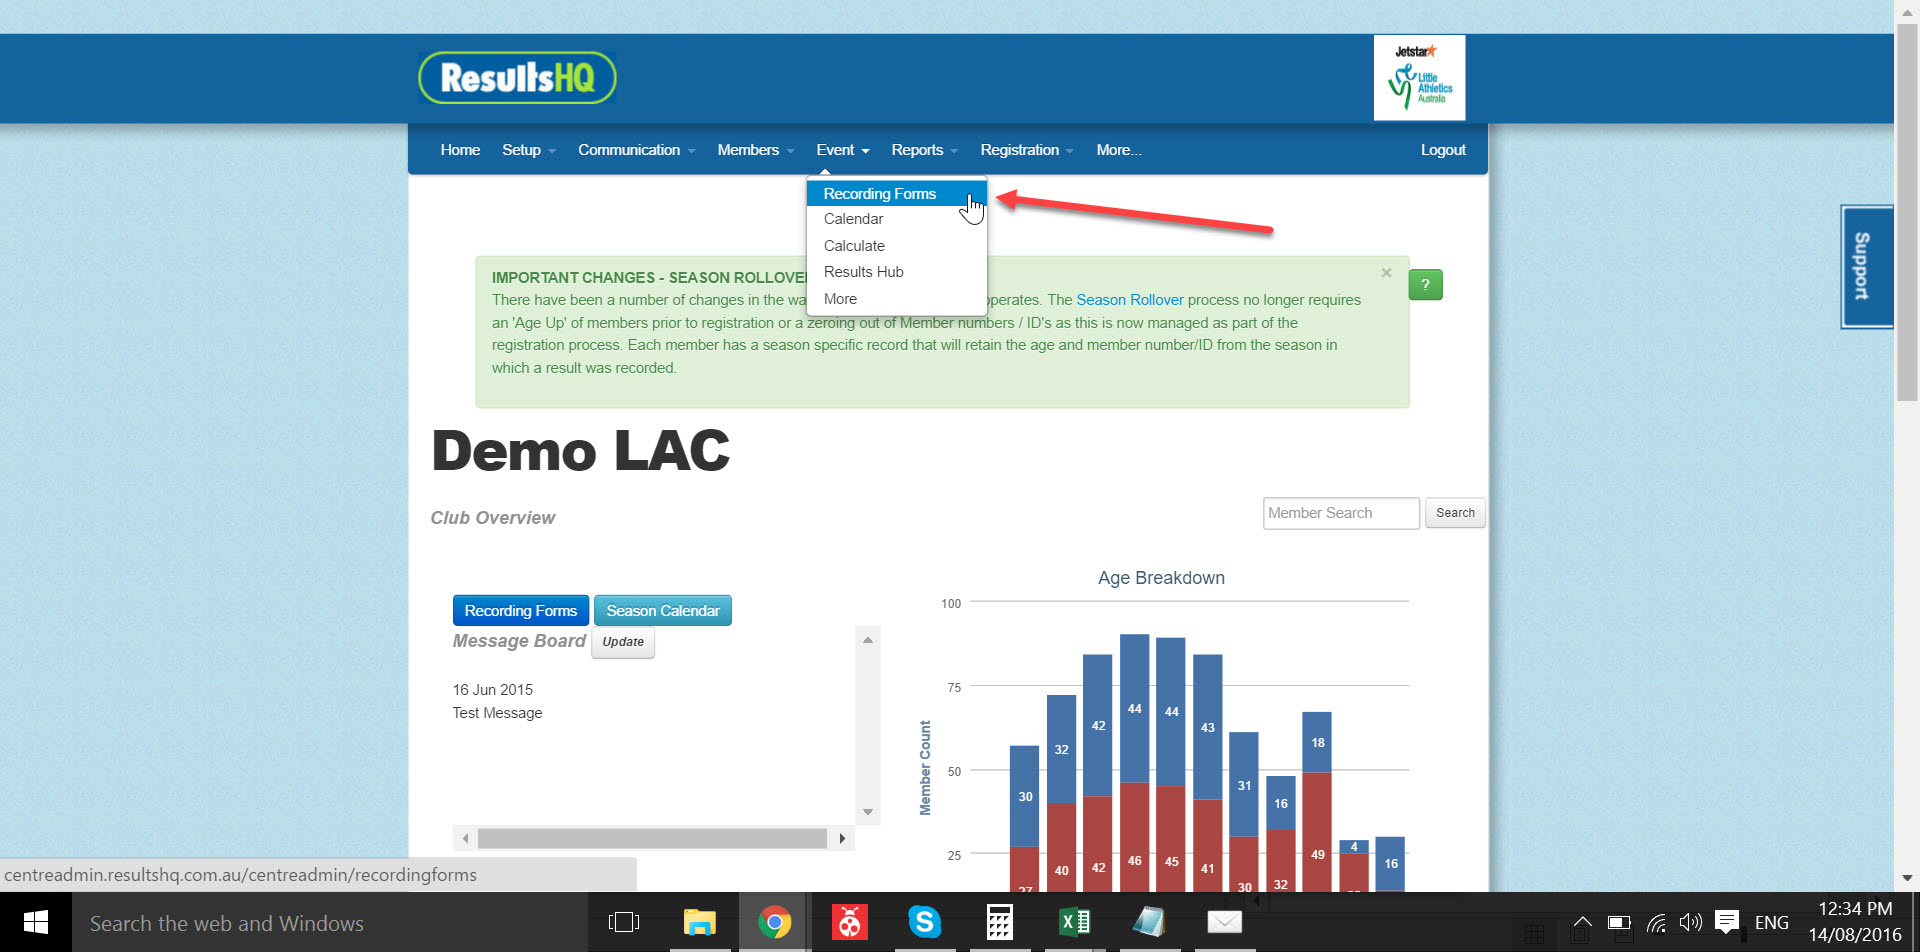Open the Action Center notifications icon
The image size is (1920, 952).
pos(1727,922)
